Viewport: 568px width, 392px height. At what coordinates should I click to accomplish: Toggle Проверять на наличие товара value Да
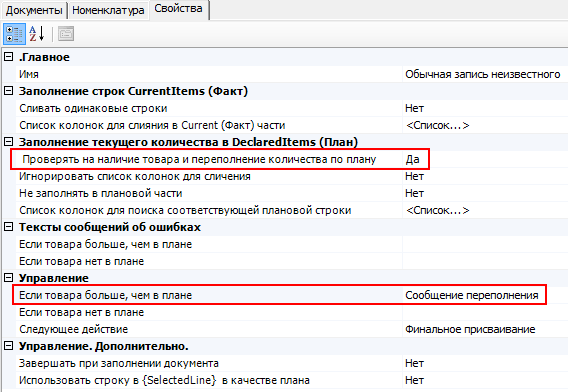tap(485, 159)
